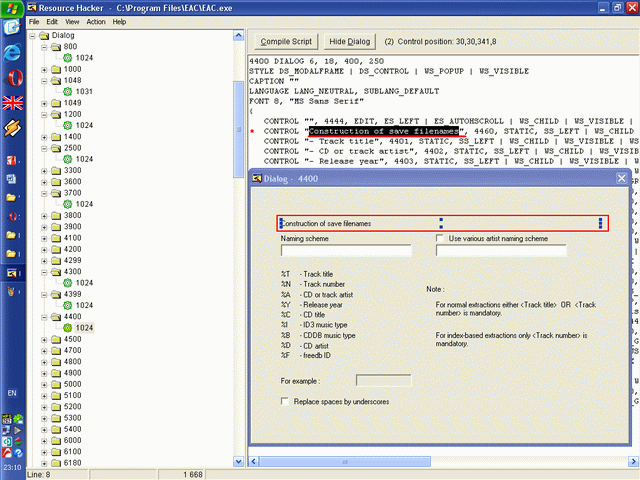Click the CAPTION script line
Image resolution: width=640 pixels, height=480 pixels.
click(x=274, y=81)
